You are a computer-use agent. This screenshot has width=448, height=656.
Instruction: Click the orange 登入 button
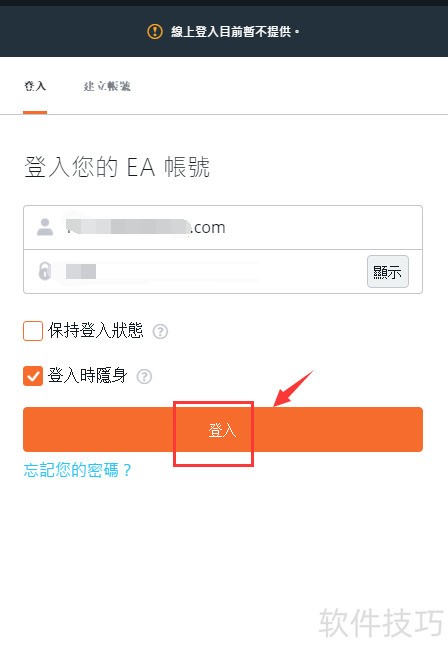pyautogui.click(x=223, y=429)
